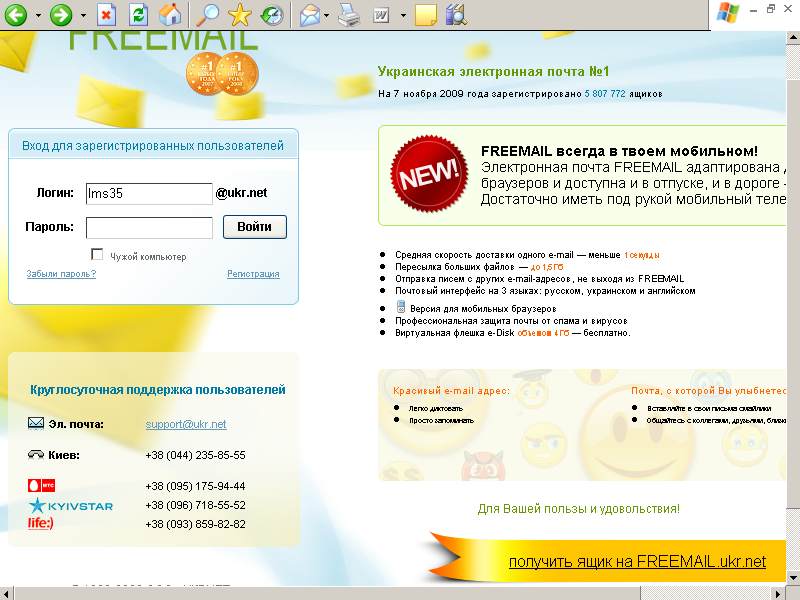Screen dimensions: 800x600
Task: Click получить ящик на FREEMAIL.ukr.net link
Action: pos(637,562)
